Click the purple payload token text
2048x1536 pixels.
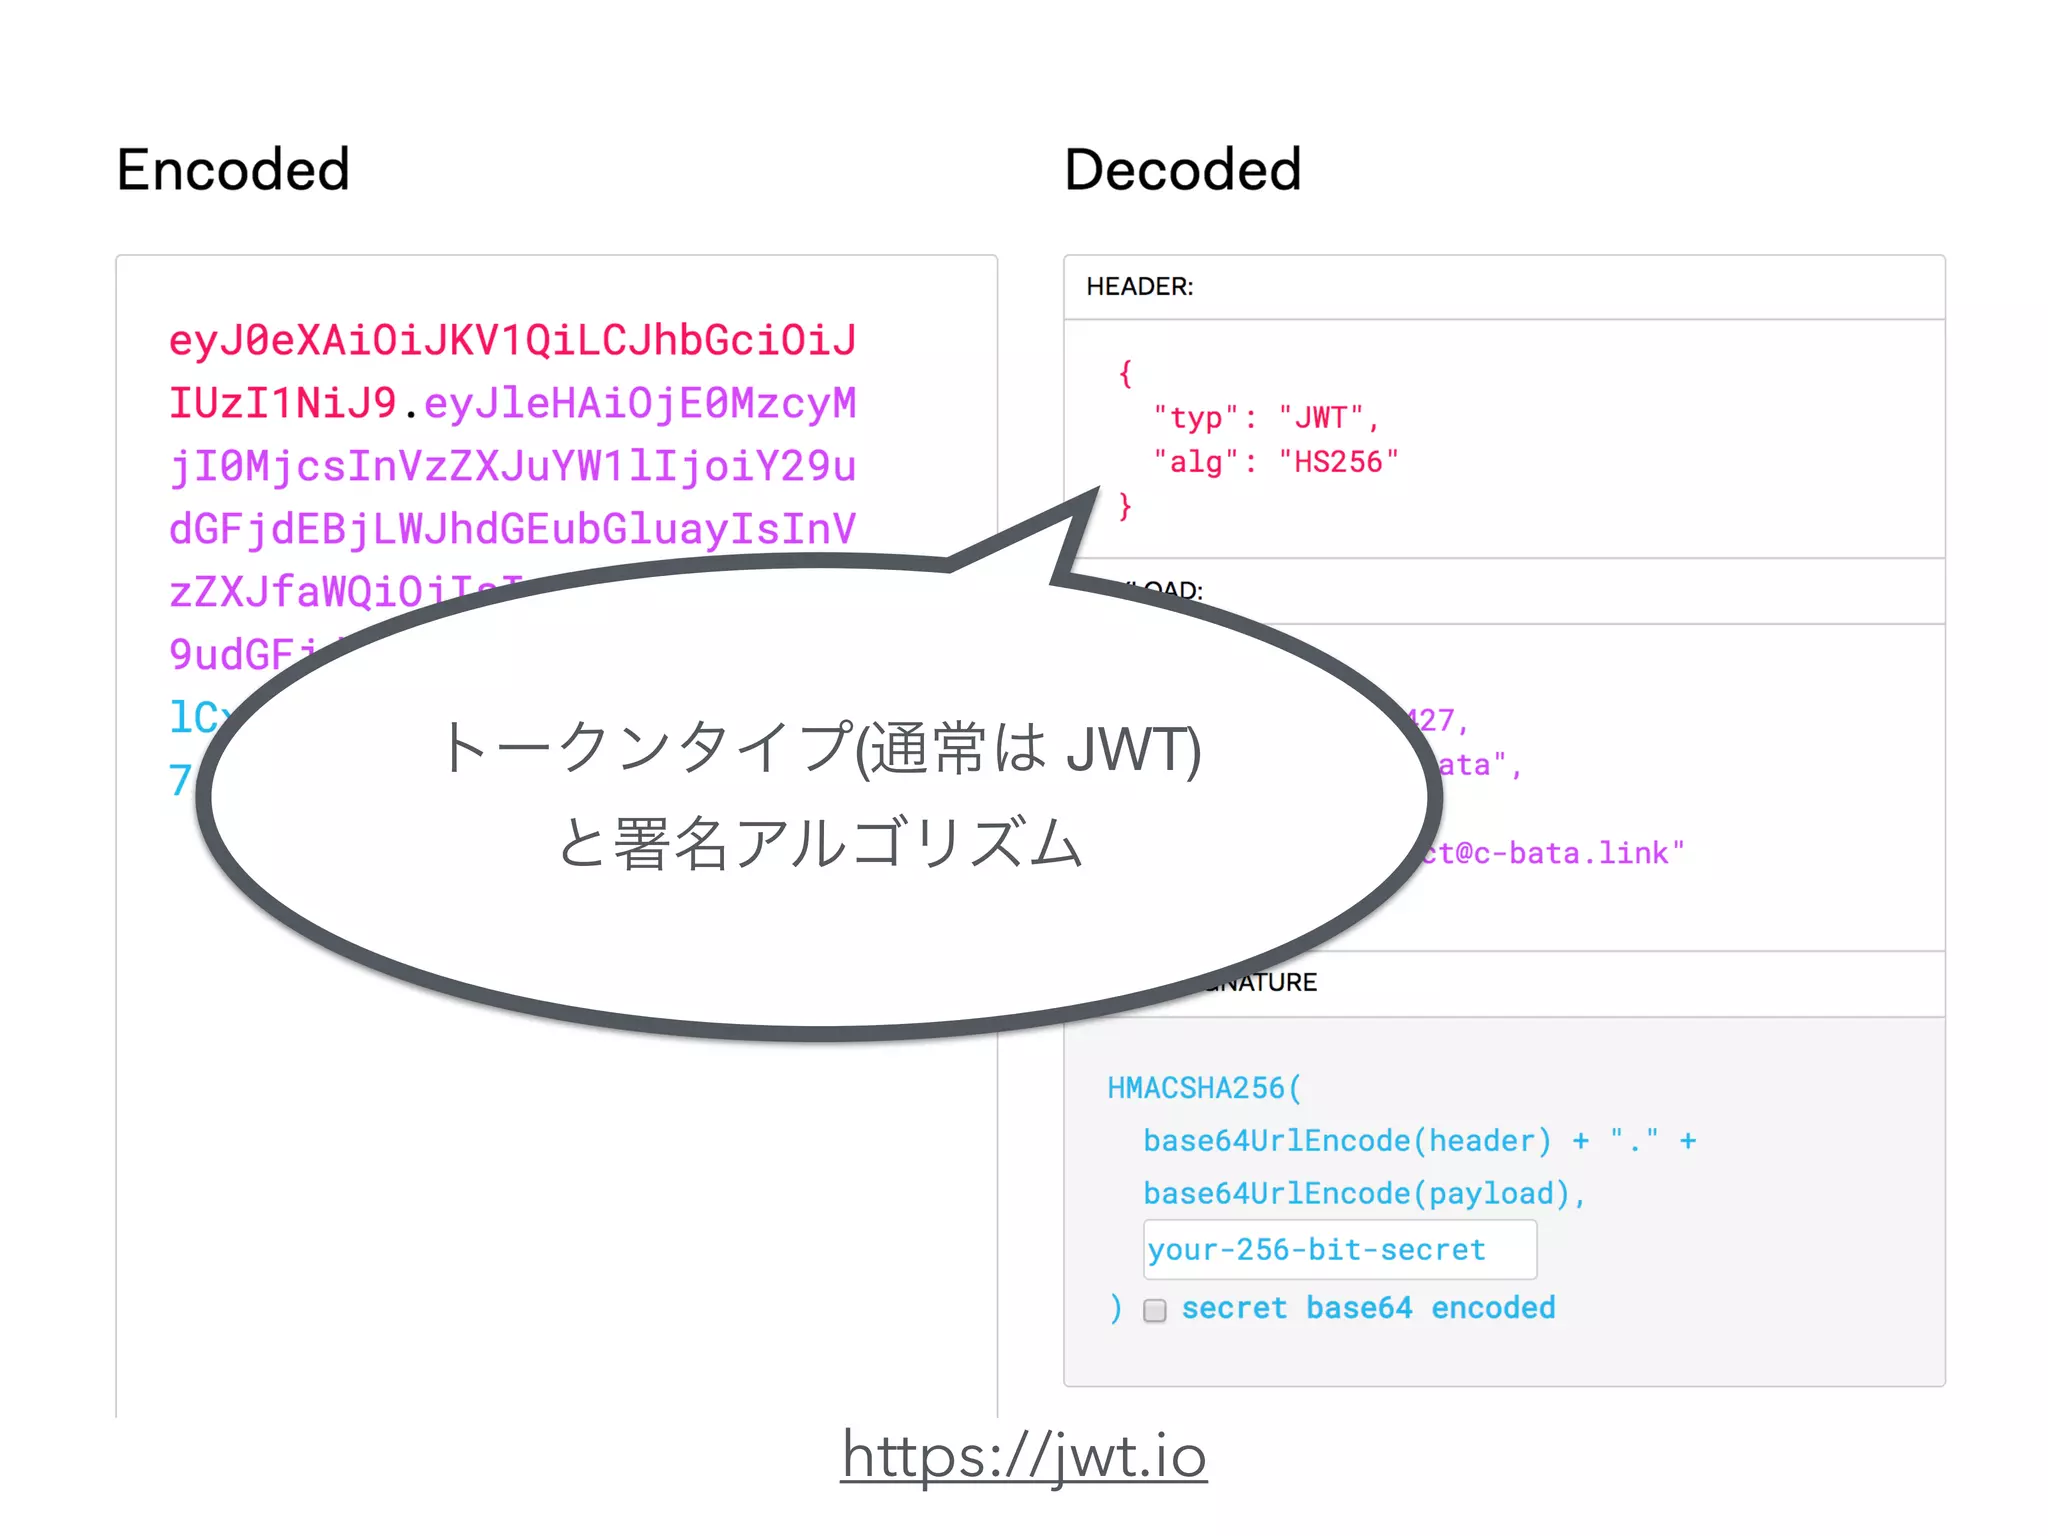[x=511, y=467]
